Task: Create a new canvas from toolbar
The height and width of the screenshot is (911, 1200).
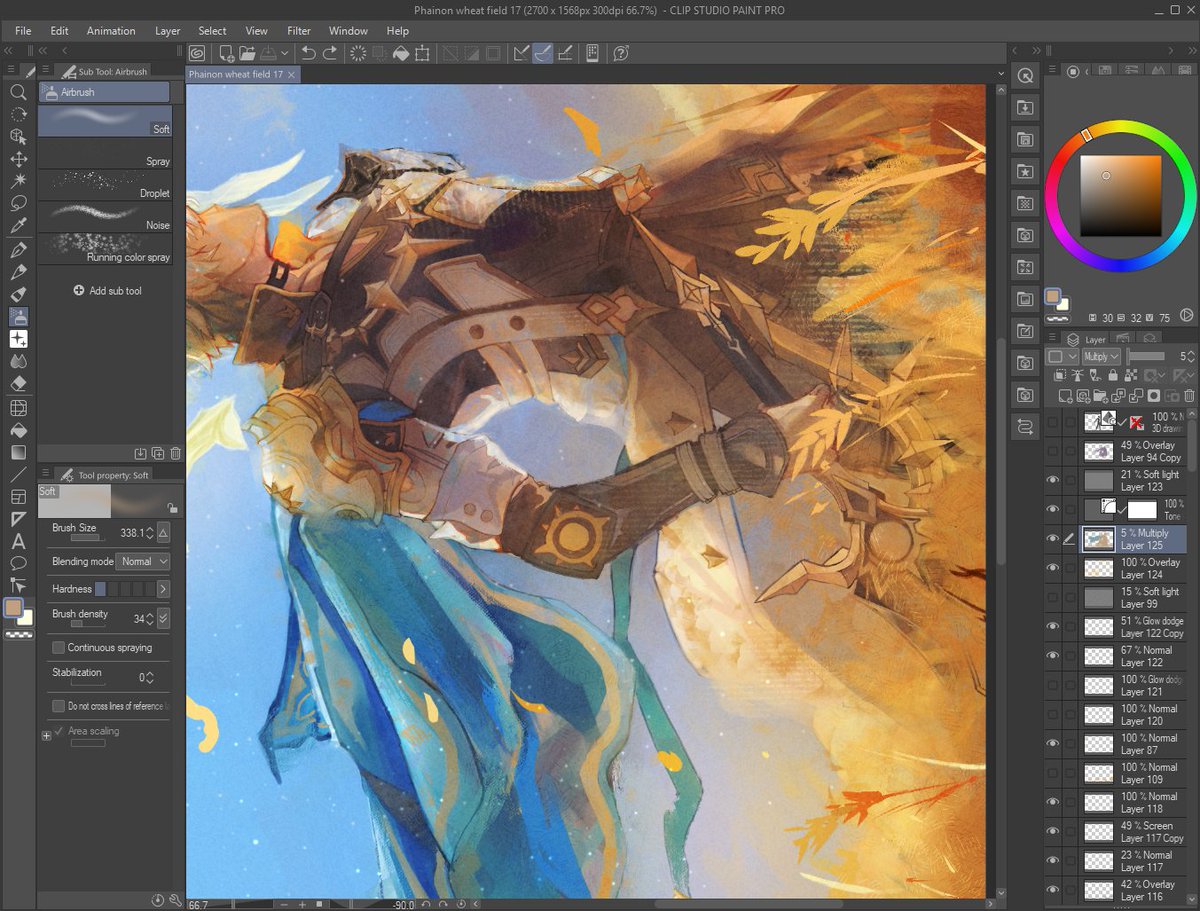Action: 228,53
